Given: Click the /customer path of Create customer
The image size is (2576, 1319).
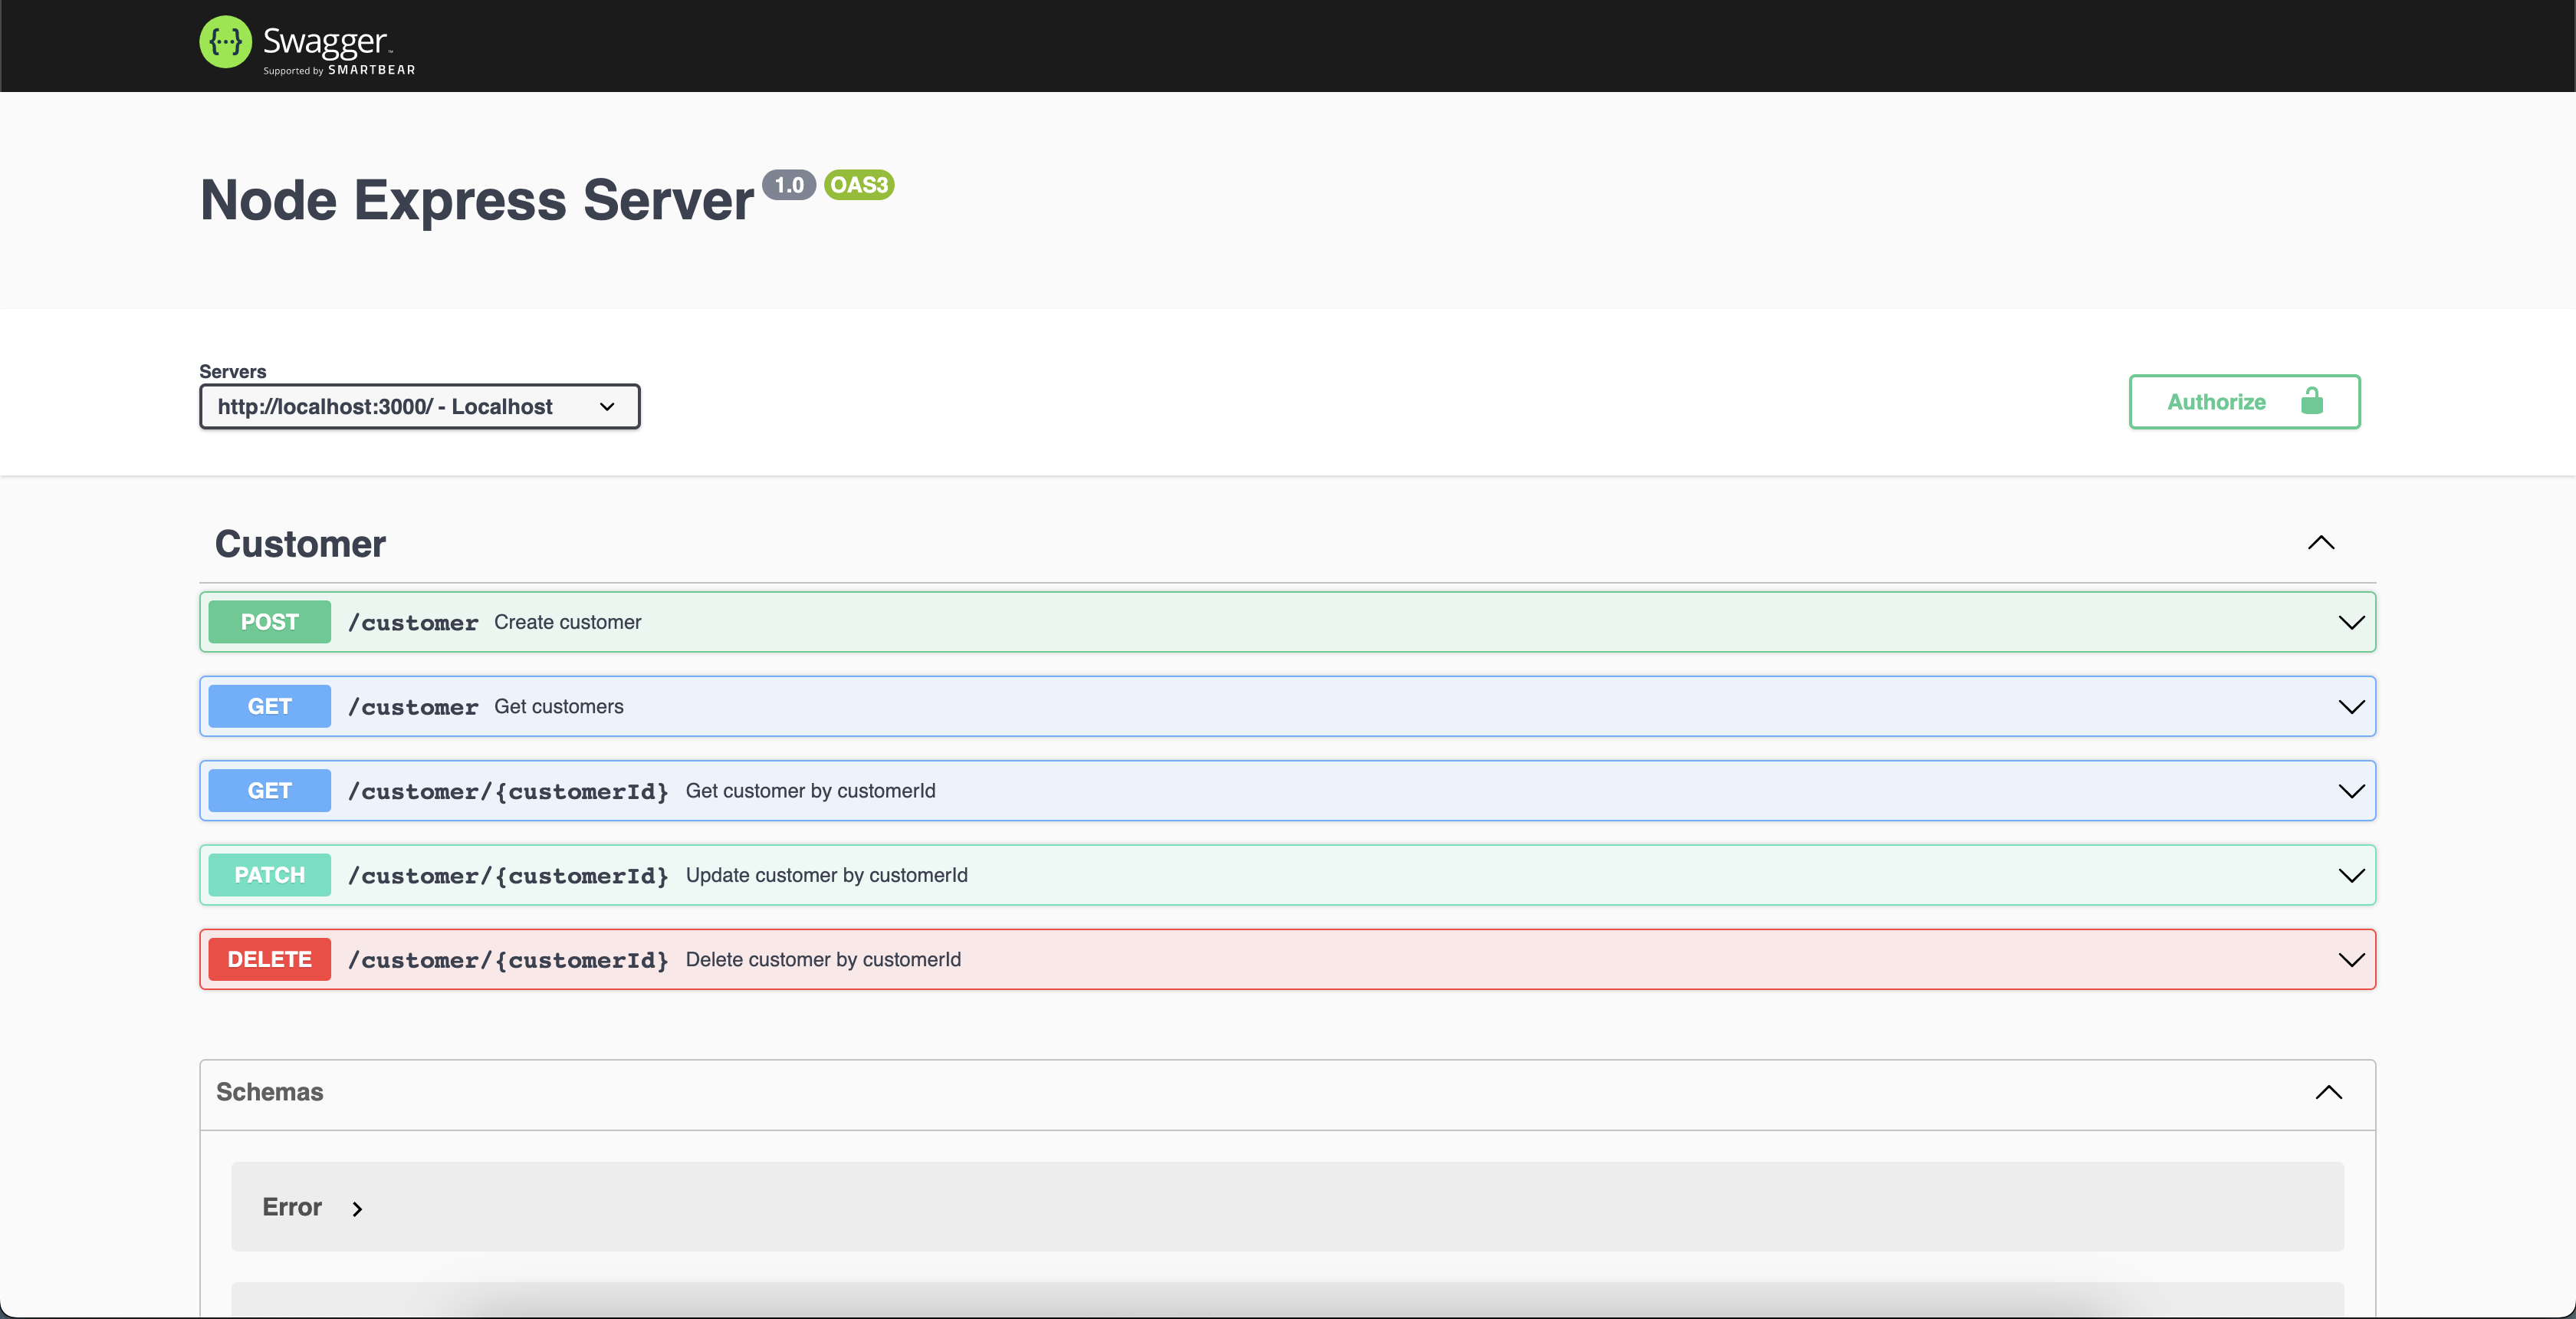Looking at the screenshot, I should (413, 623).
